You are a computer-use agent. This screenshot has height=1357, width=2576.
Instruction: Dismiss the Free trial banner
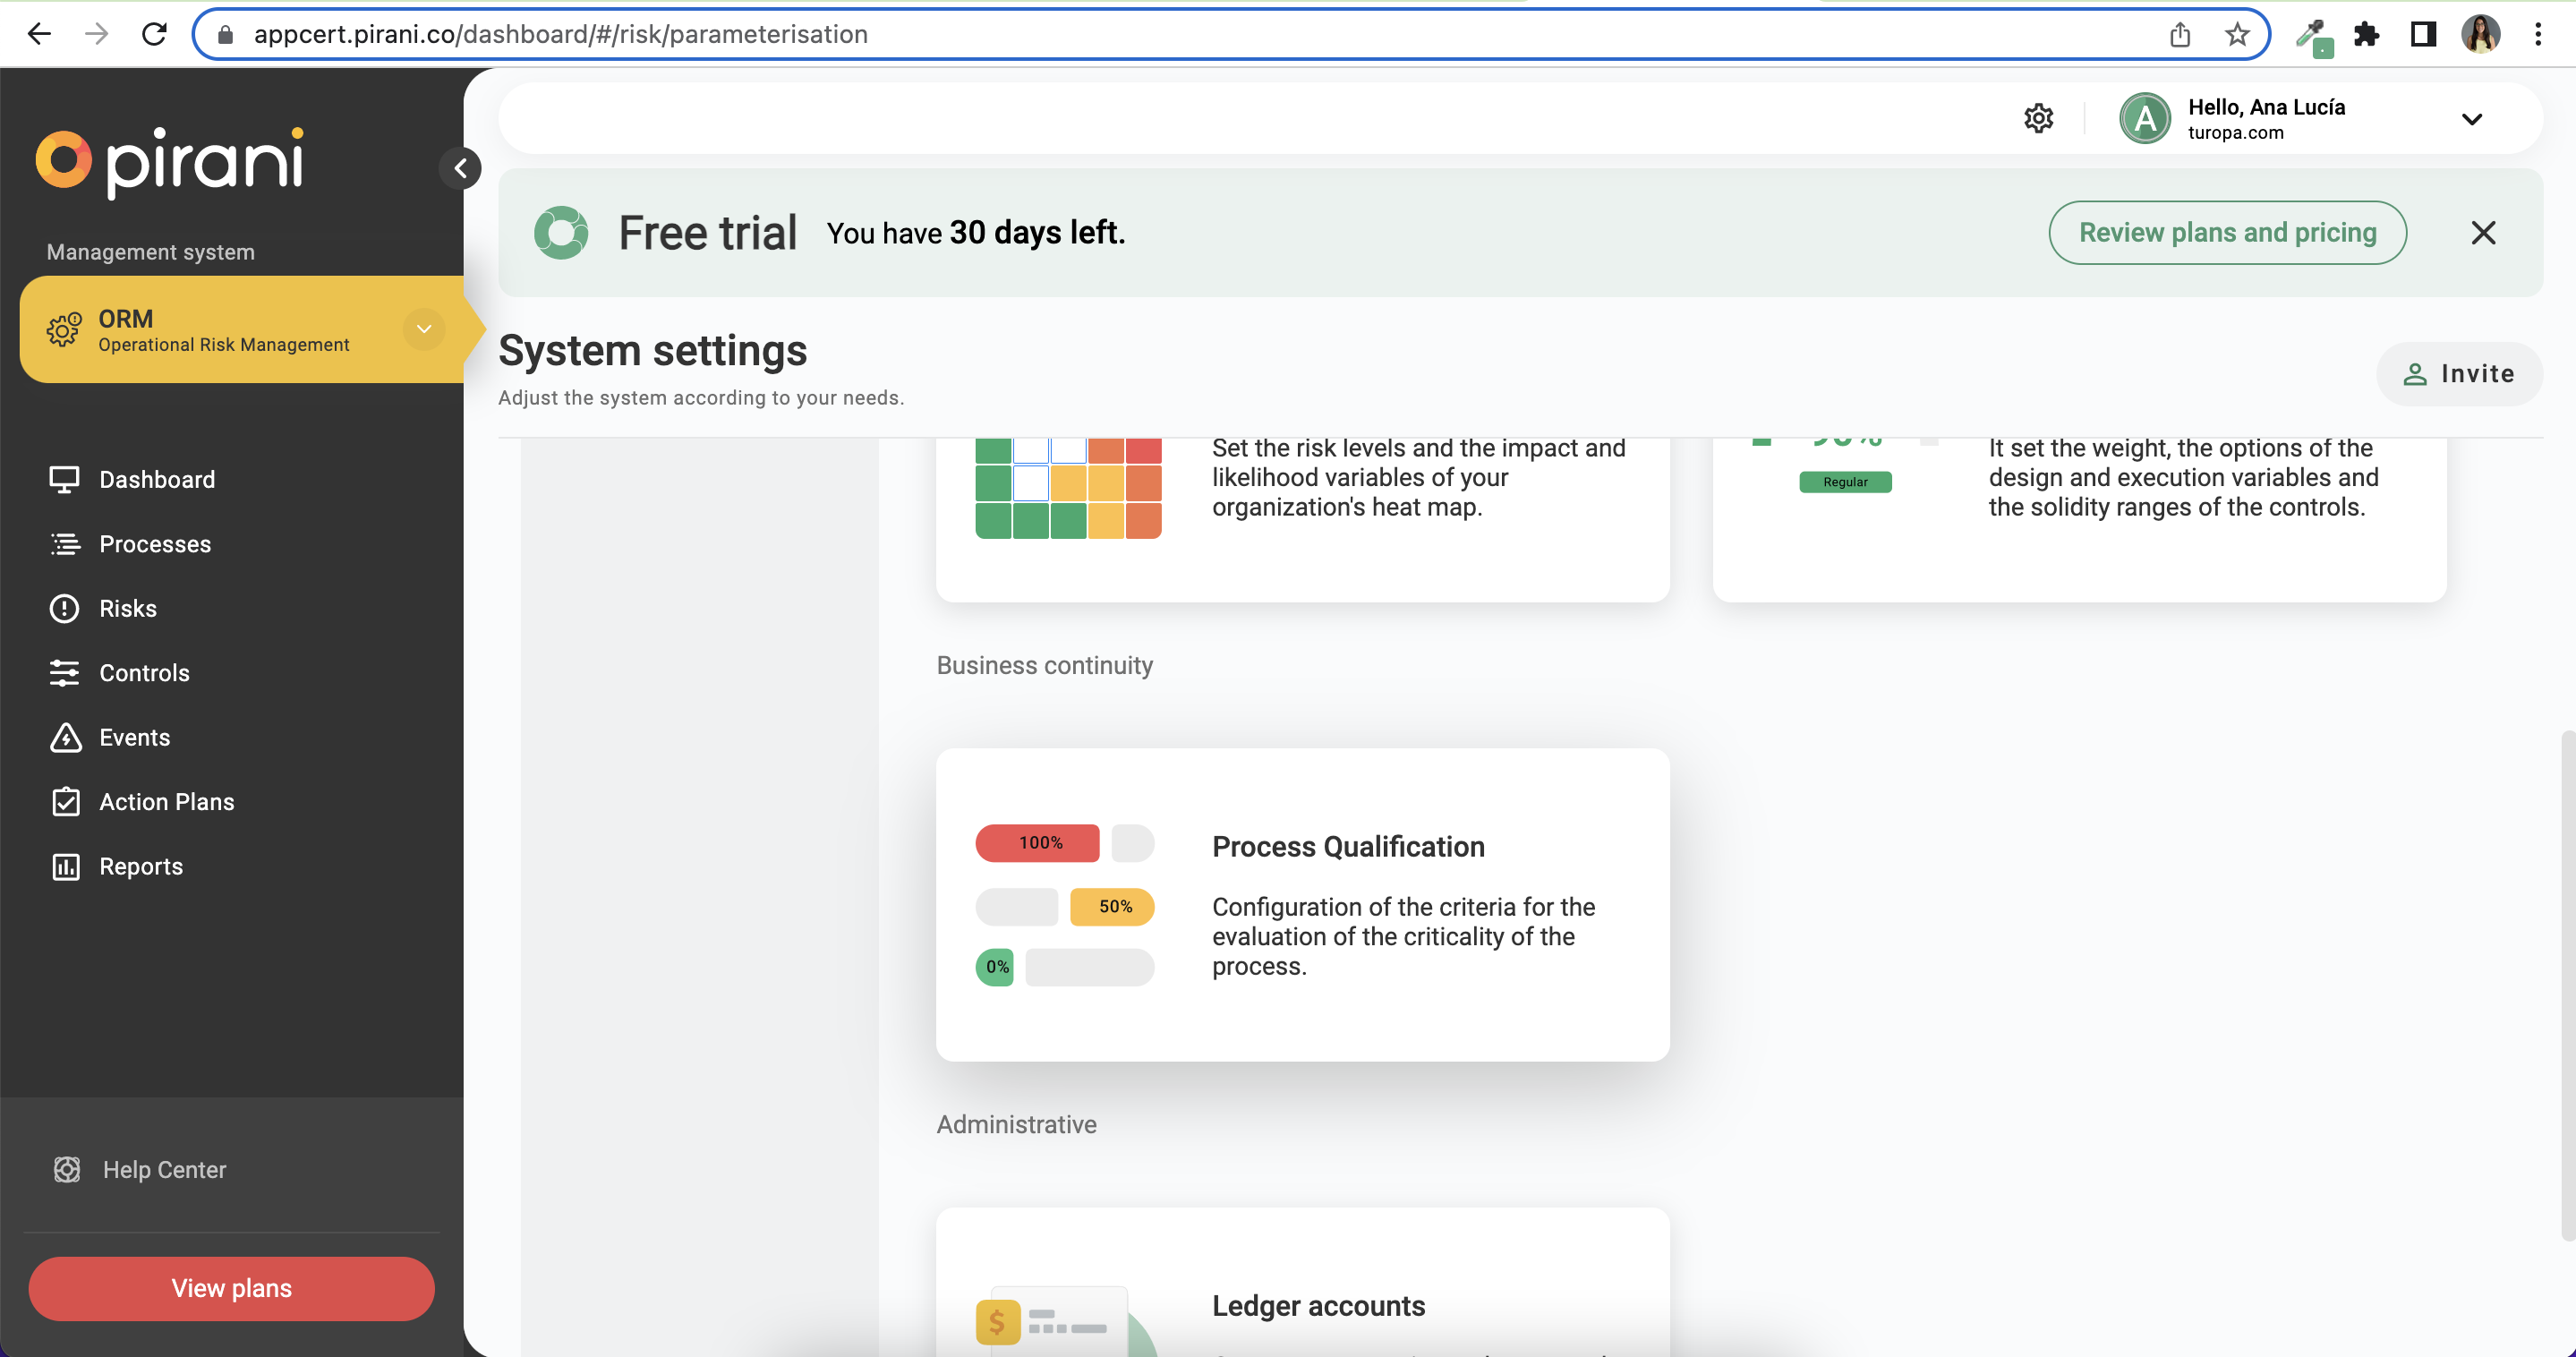point(2483,233)
